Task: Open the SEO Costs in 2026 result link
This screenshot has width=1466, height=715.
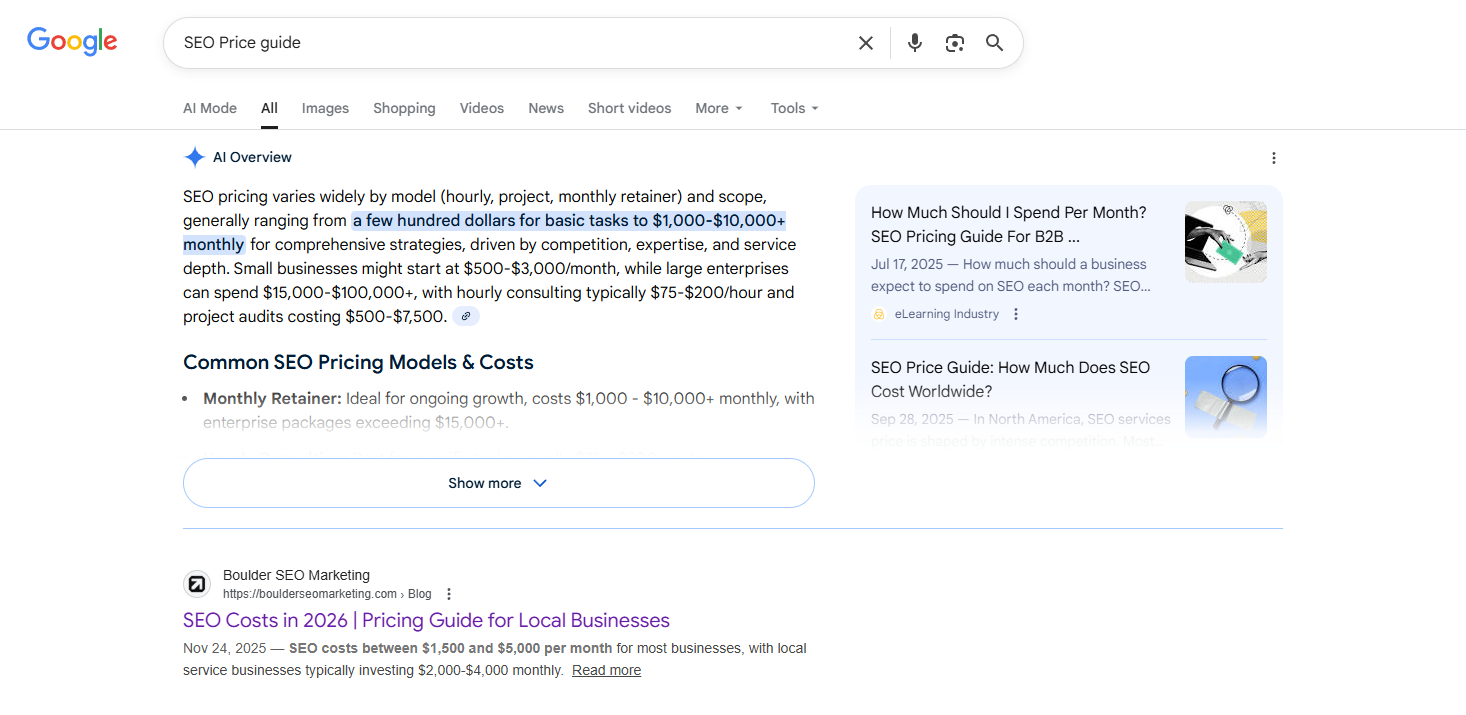Action: click(426, 620)
